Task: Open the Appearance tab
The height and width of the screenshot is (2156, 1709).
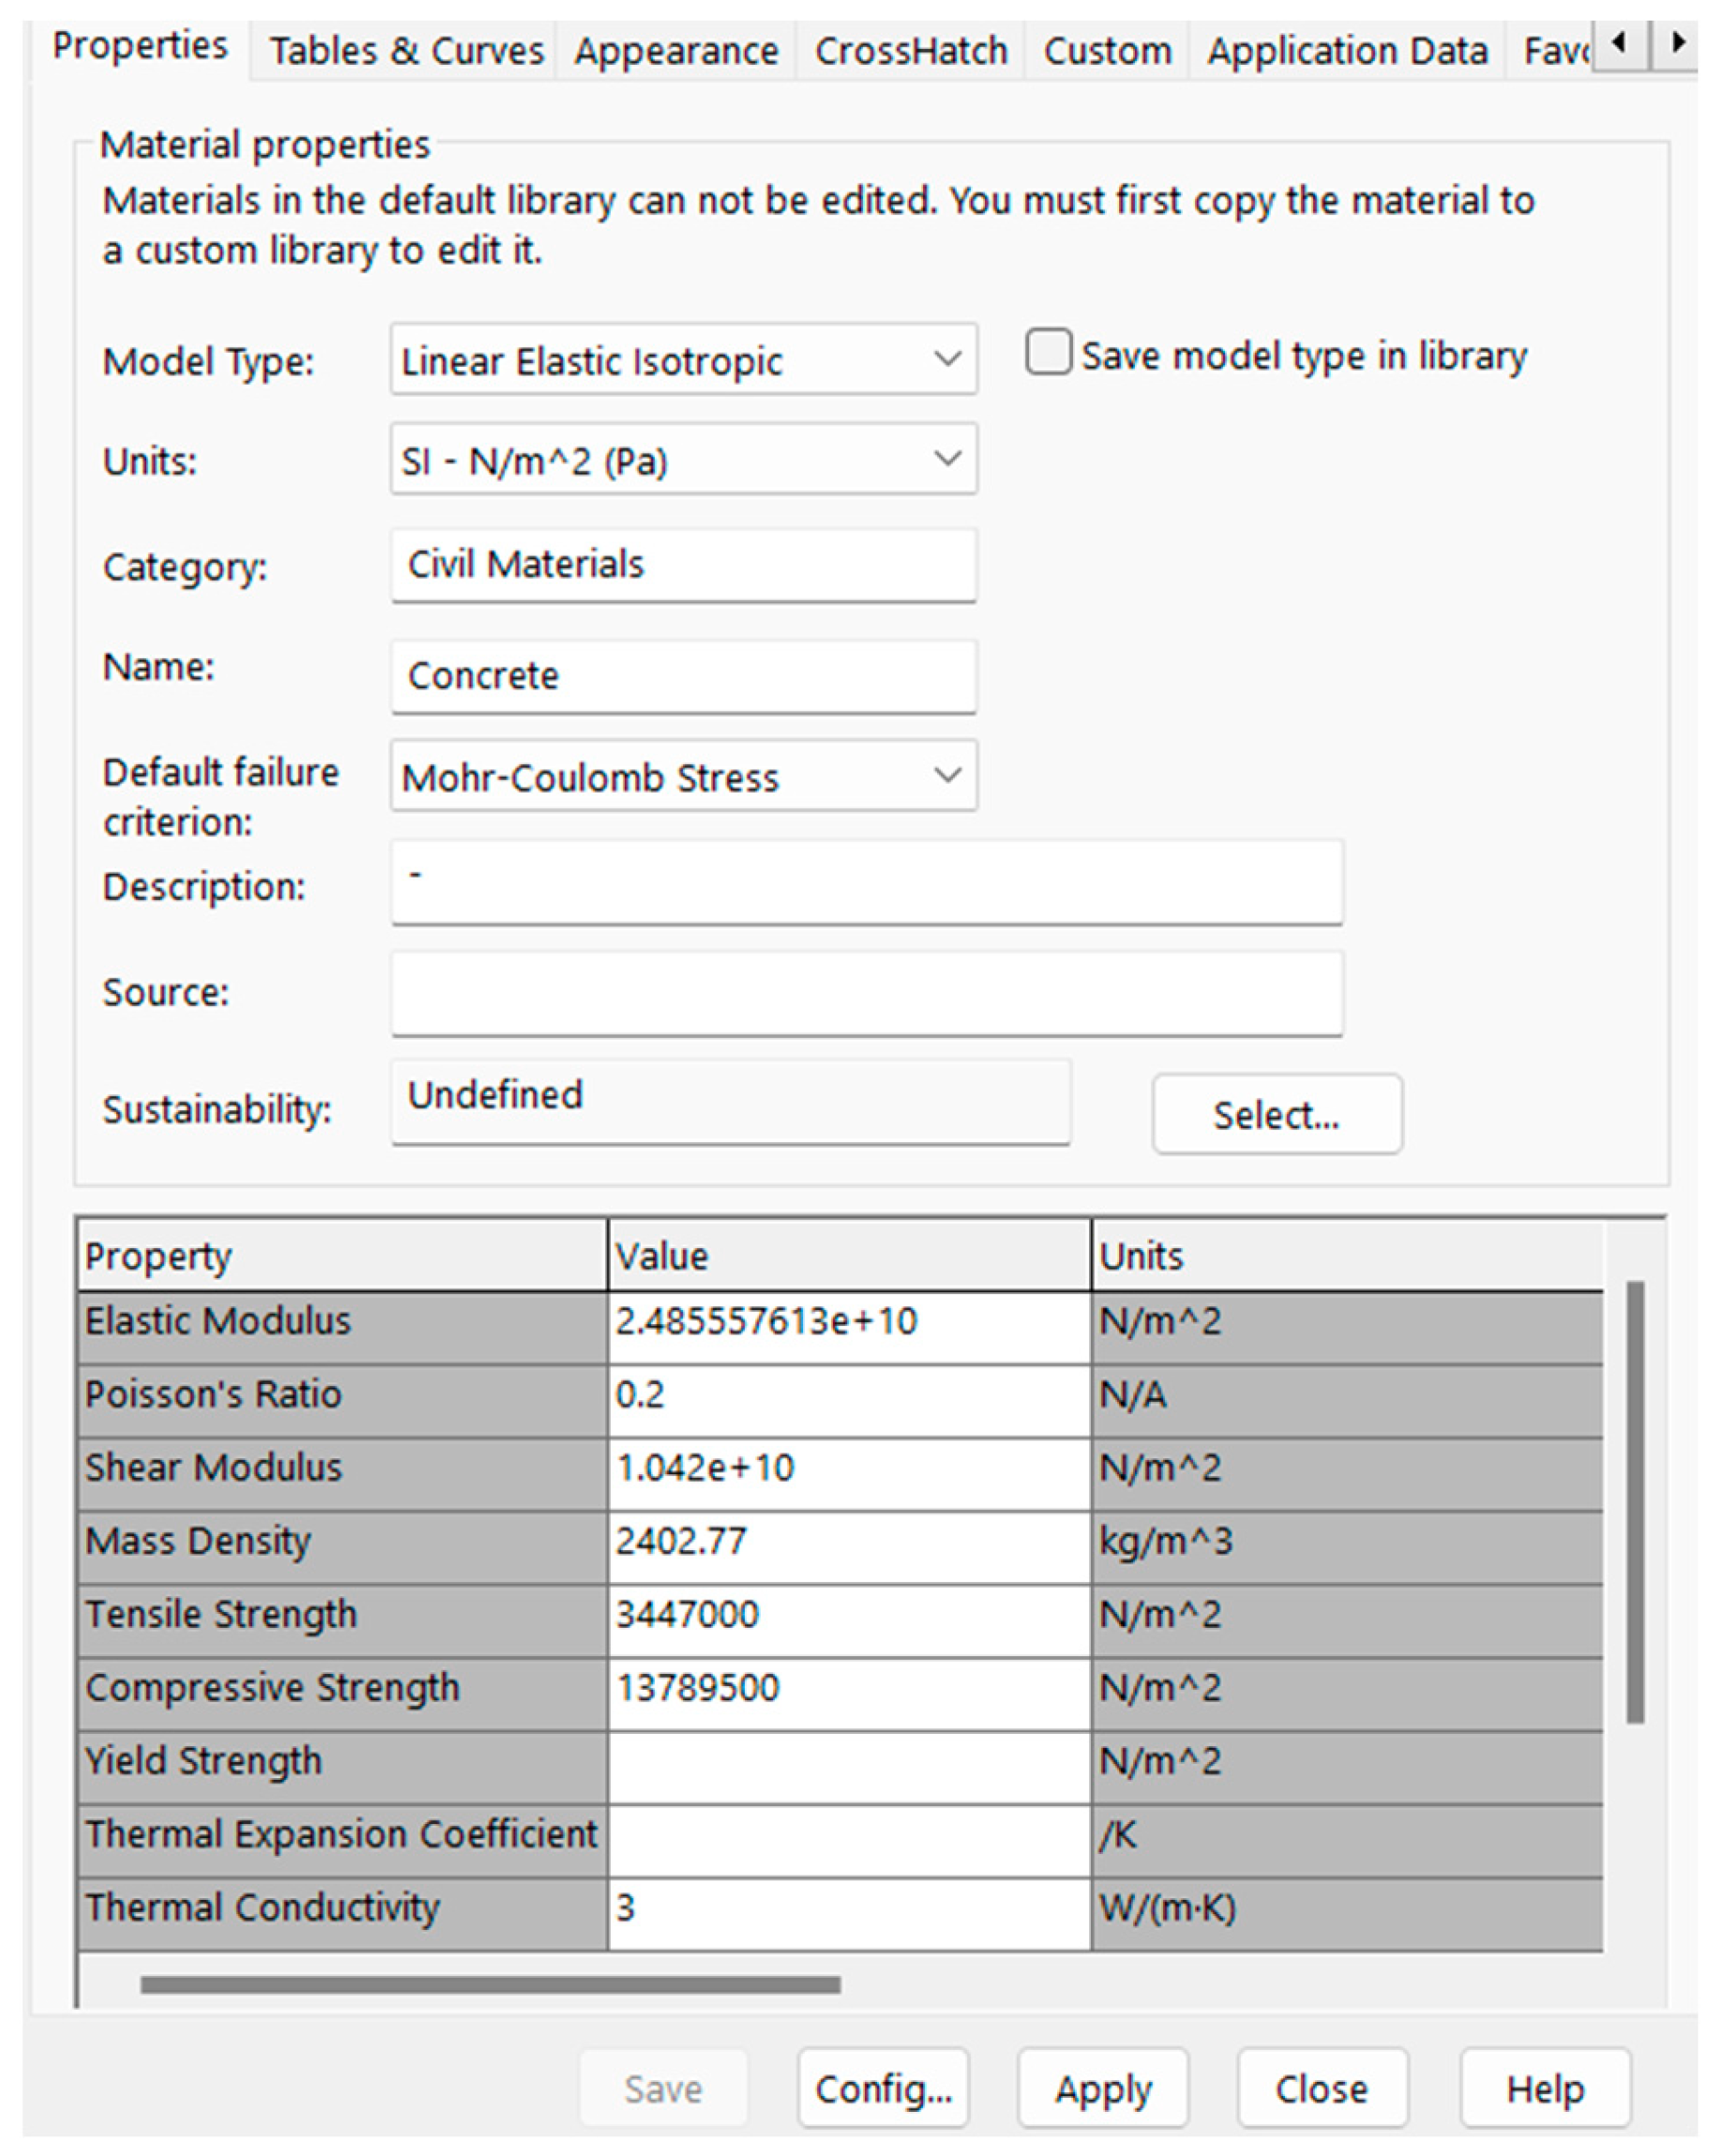Action: point(676,50)
